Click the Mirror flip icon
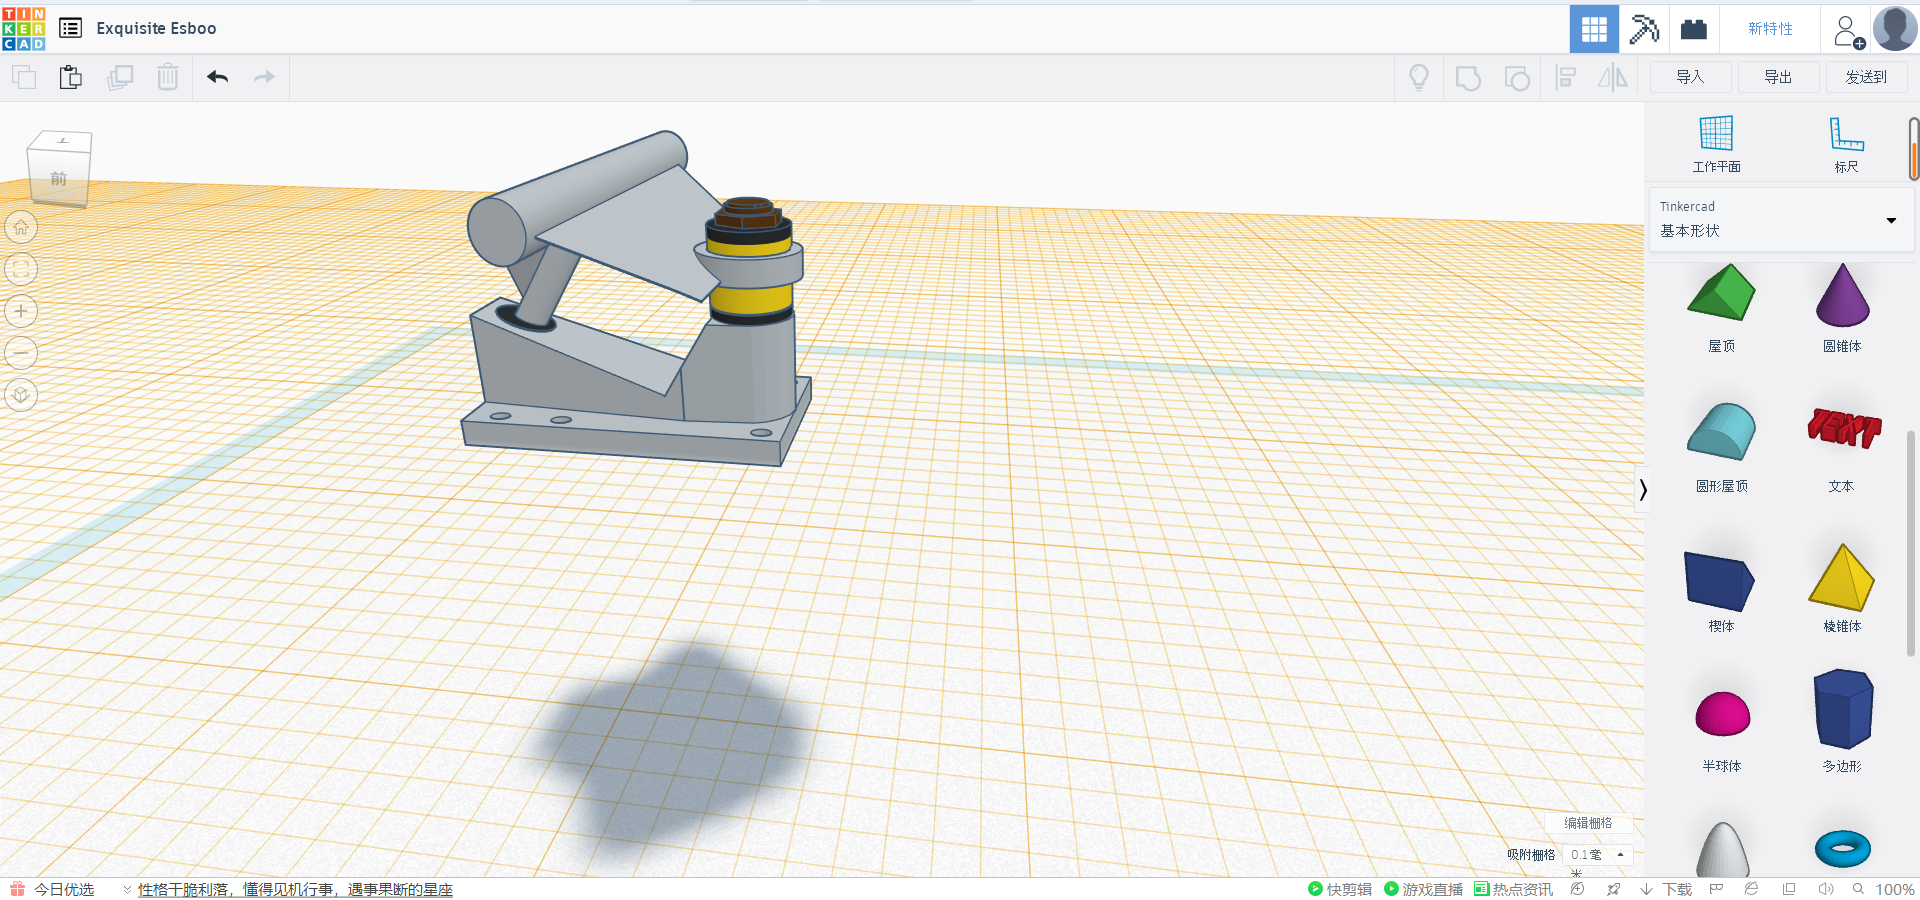 1613,77
